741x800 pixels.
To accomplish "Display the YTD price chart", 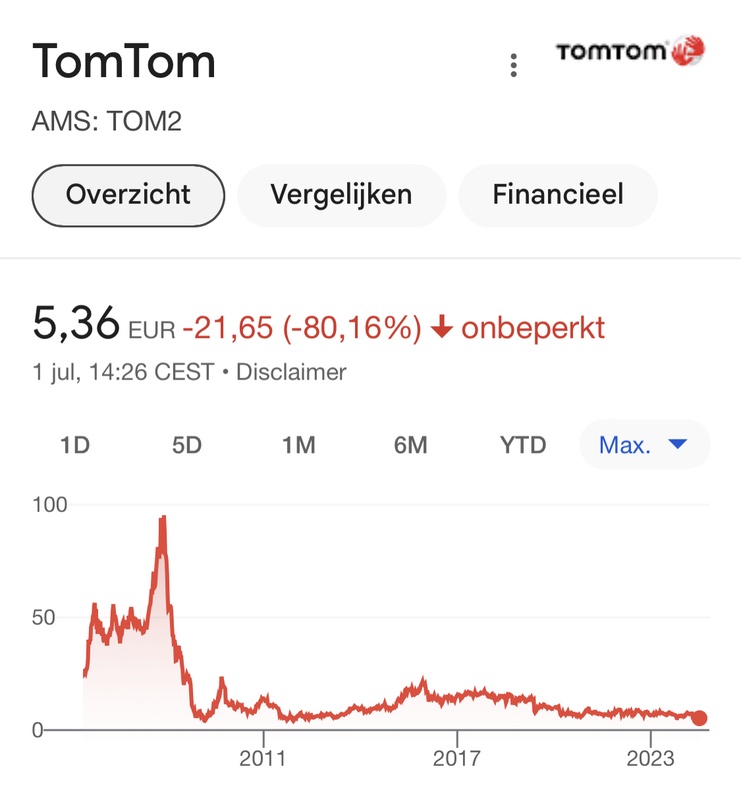I will [x=523, y=445].
